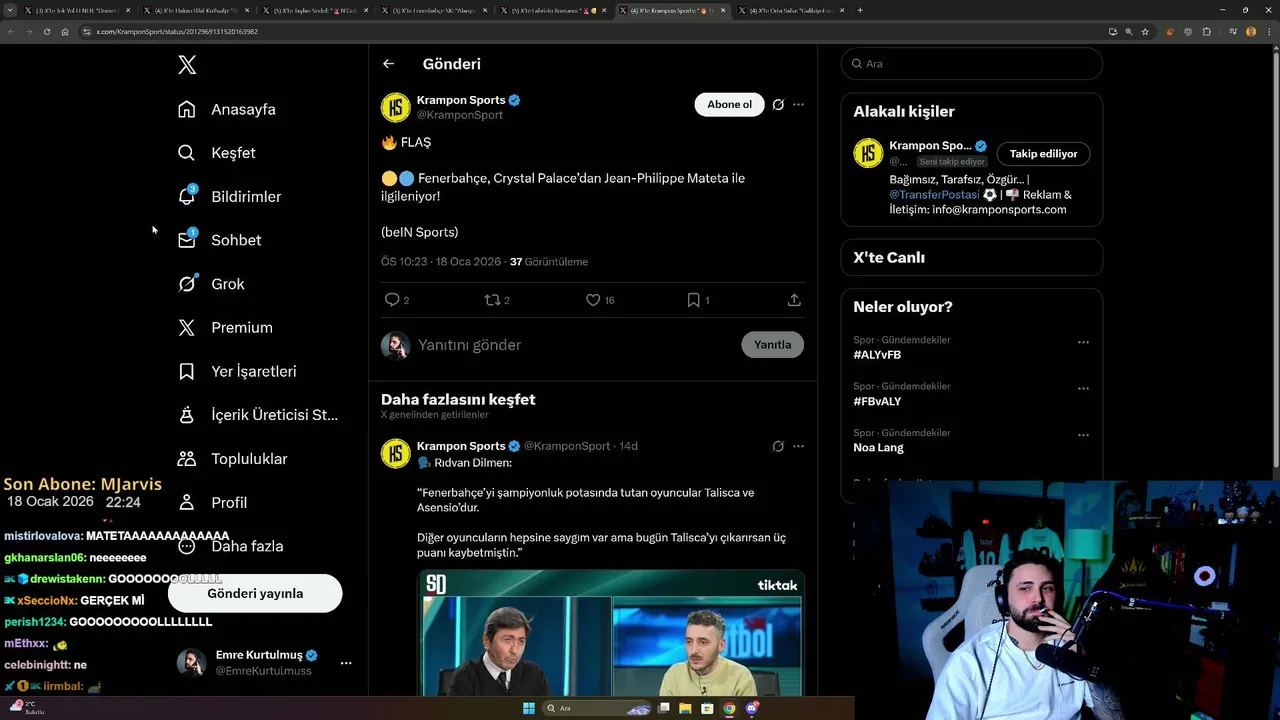Open Emre Kurtulmuş account menu dots

coord(346,663)
